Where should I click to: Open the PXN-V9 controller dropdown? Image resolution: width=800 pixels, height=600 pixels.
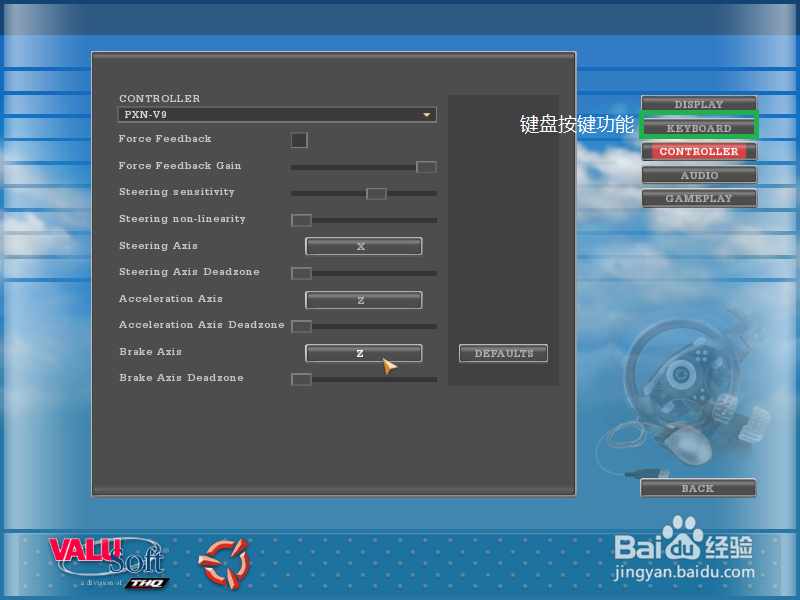[x=277, y=114]
